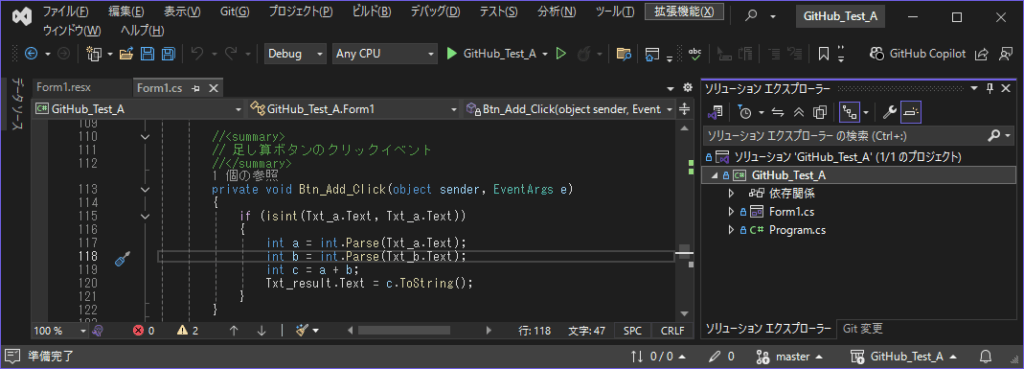Click the code cleanup broom icon
The height and width of the screenshot is (369, 1024).
(x=302, y=330)
